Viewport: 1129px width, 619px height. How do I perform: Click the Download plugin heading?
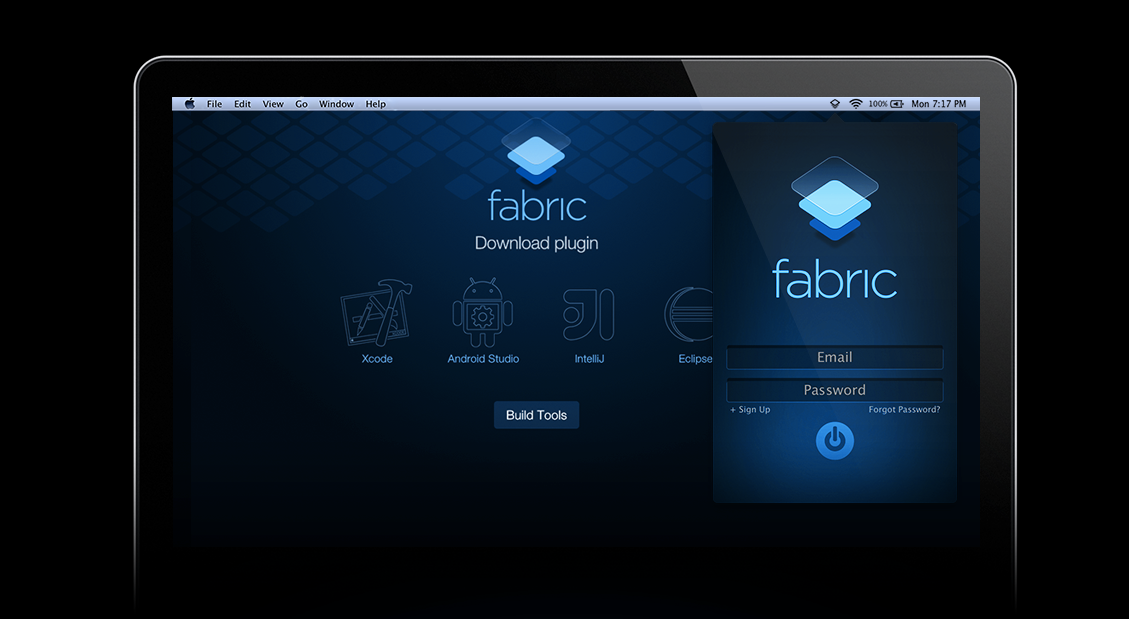(536, 243)
